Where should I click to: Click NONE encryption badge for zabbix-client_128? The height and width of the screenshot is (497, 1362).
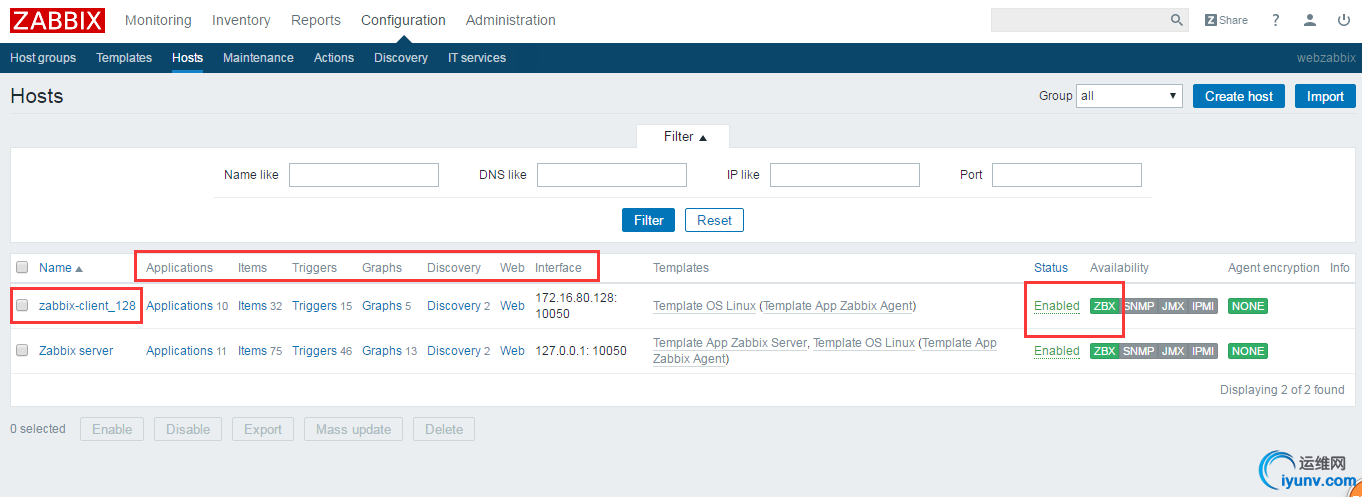(1248, 306)
